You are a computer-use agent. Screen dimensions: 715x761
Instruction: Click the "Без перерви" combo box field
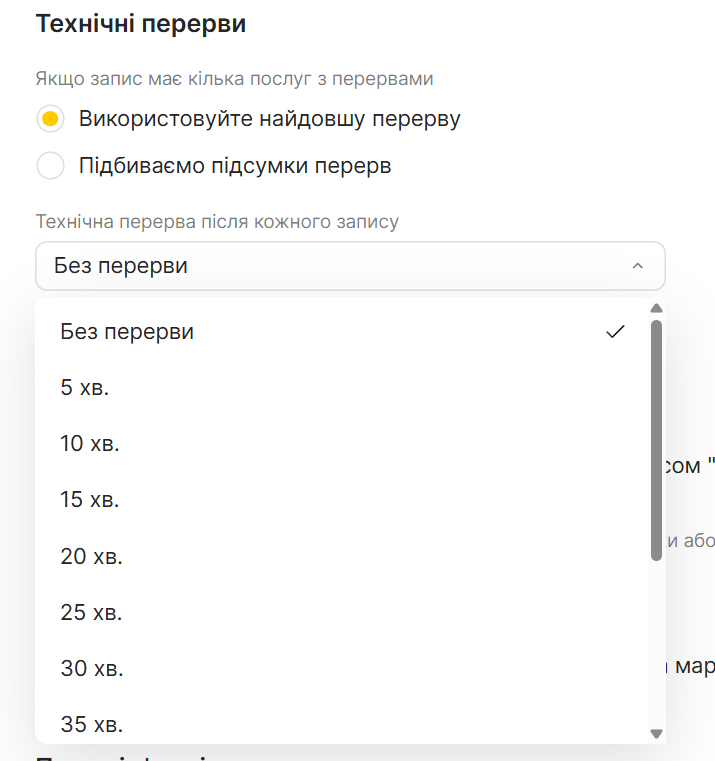(330, 266)
